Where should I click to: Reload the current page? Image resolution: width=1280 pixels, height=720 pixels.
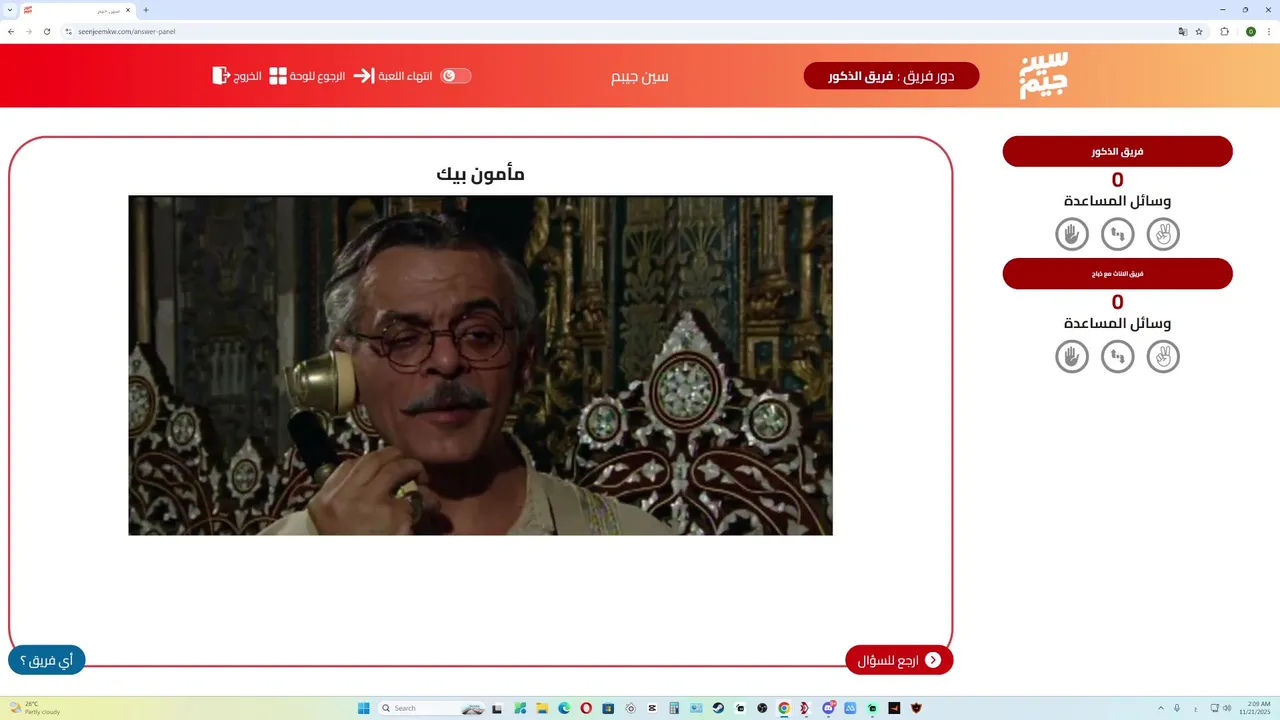pos(46,31)
